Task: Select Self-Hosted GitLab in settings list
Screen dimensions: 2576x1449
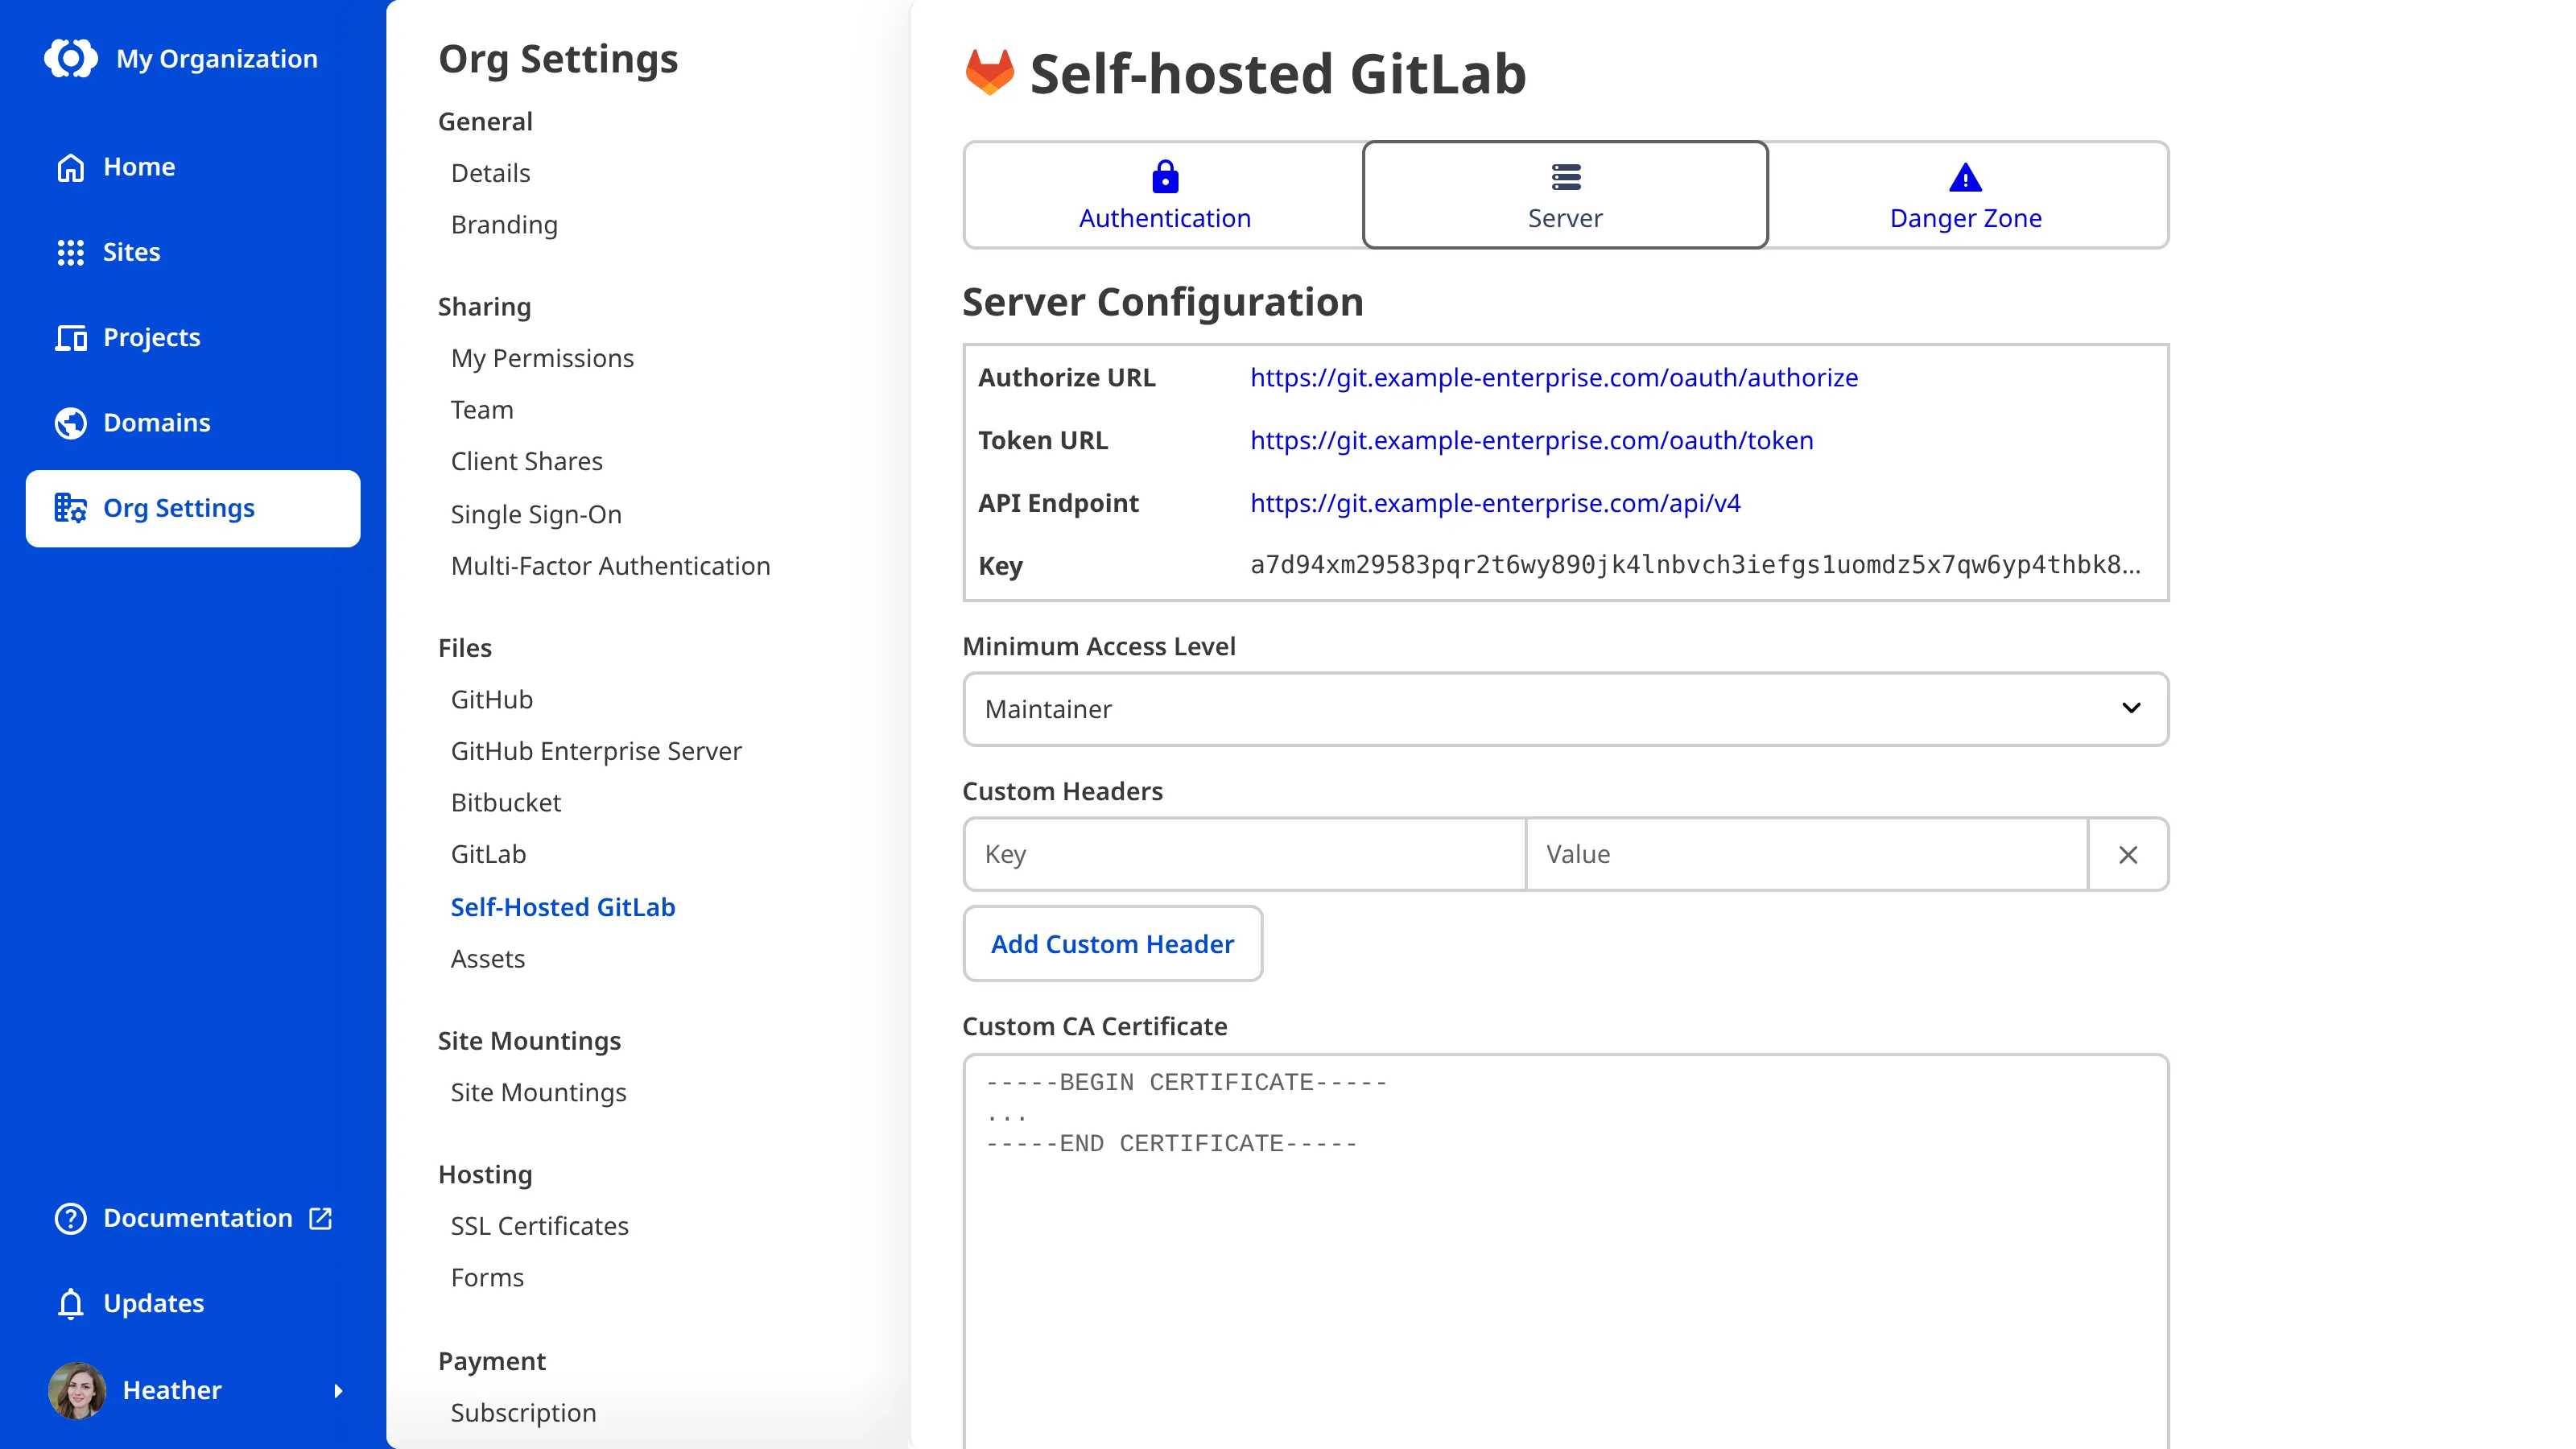Action: (563, 907)
